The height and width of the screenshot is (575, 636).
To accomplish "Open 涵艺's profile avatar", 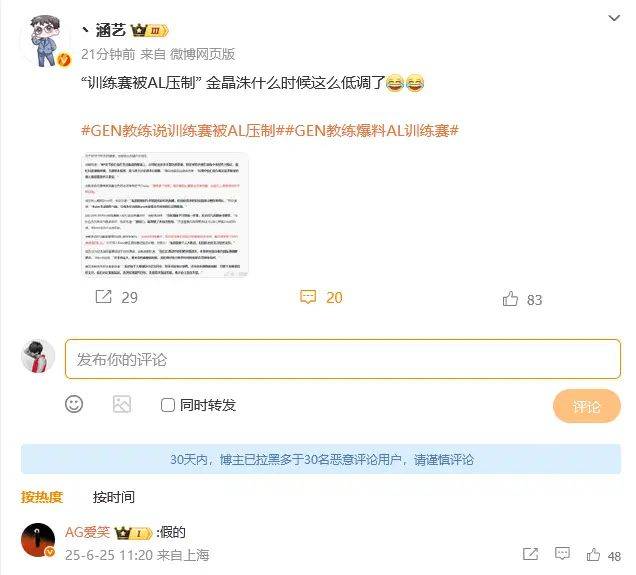I will tap(45, 41).
